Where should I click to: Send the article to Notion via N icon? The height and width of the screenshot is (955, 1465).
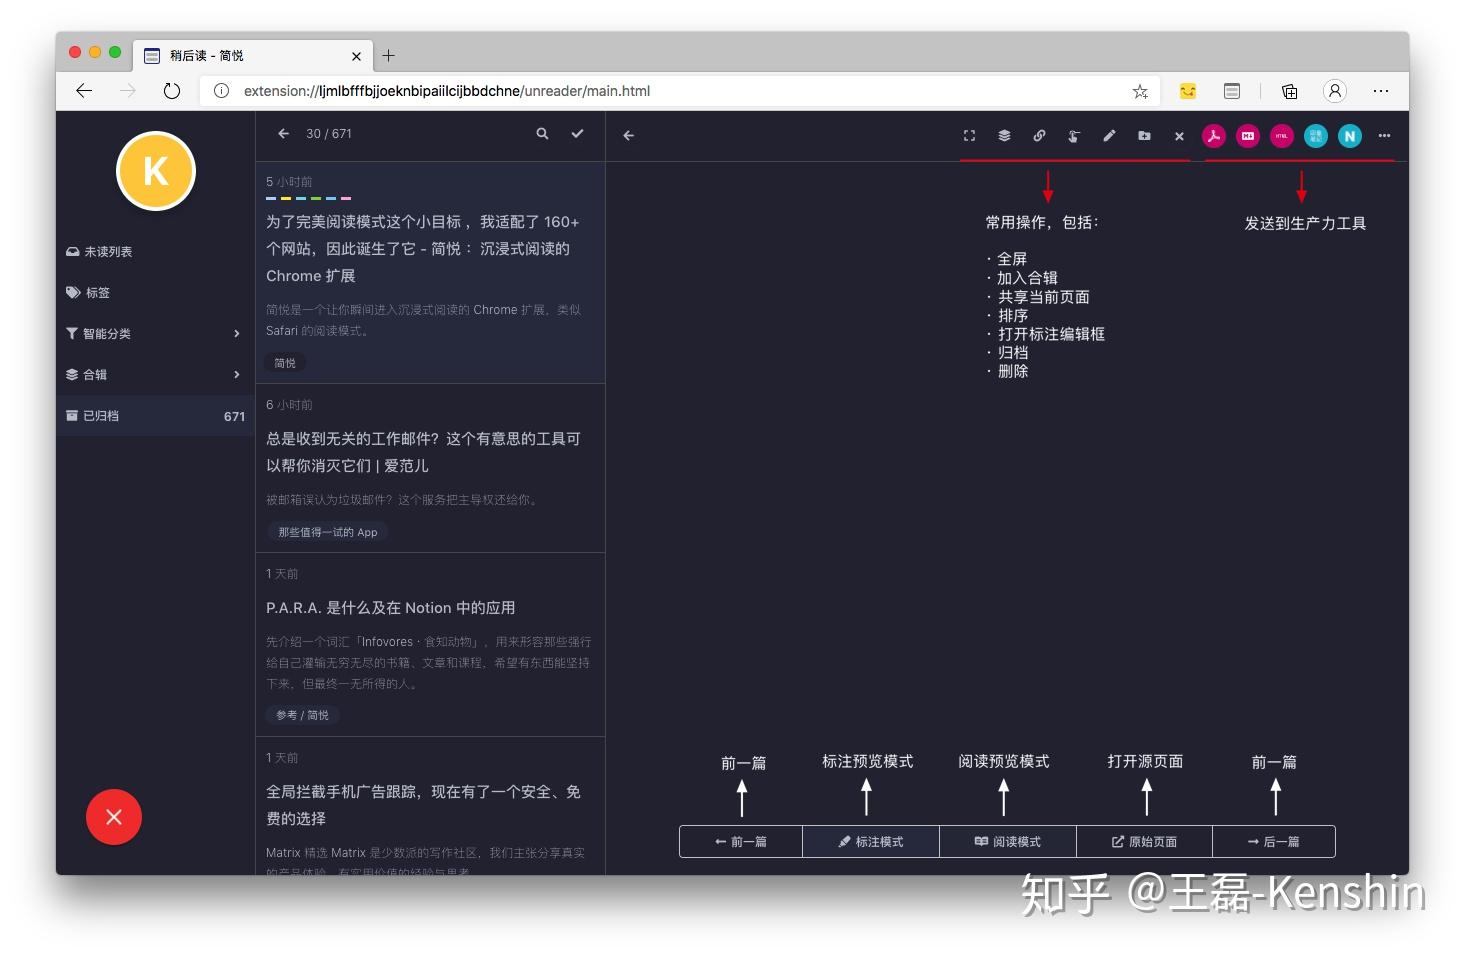1350,136
